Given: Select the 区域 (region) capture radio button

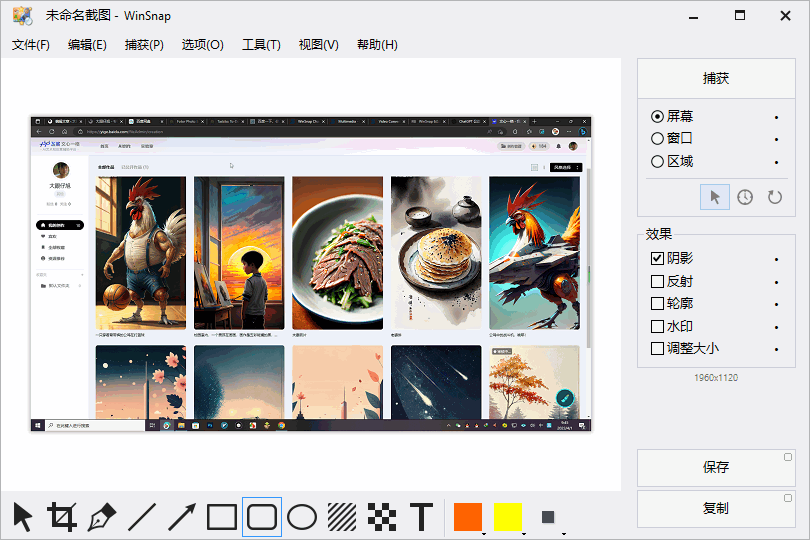Looking at the screenshot, I should coord(657,161).
